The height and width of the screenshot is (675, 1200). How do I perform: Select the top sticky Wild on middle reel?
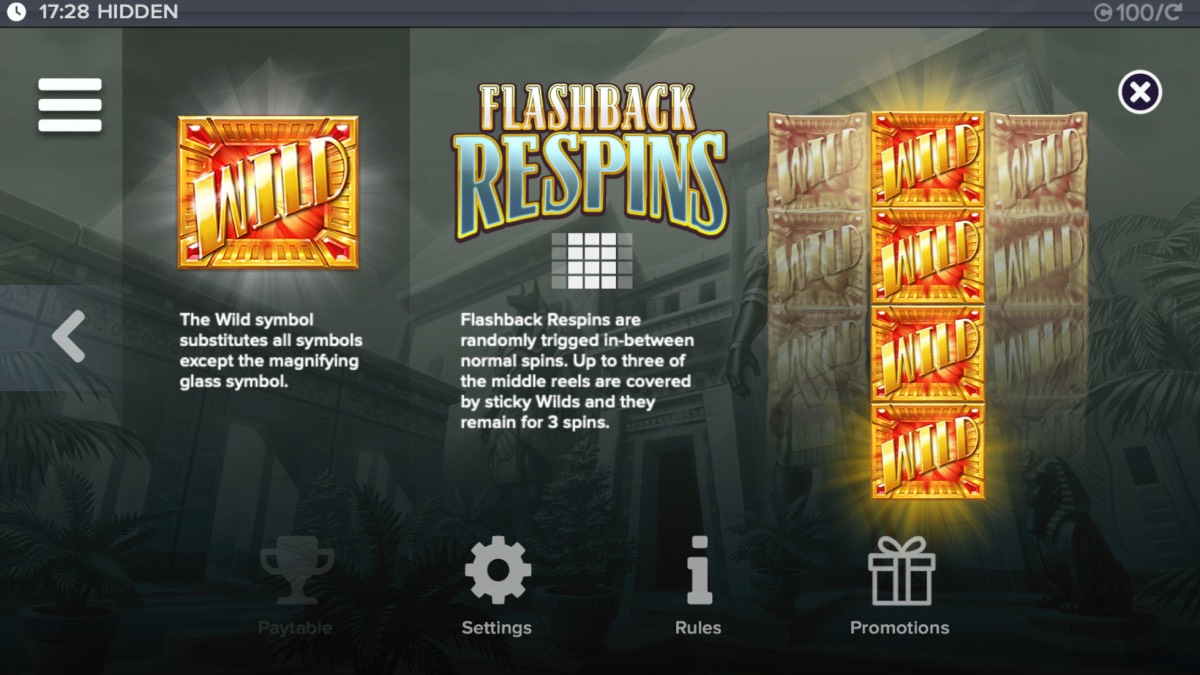click(x=928, y=160)
